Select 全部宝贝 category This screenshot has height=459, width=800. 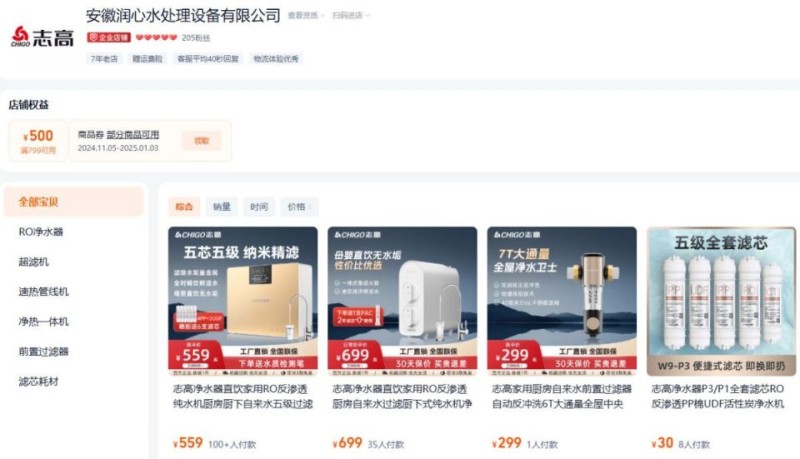point(74,202)
